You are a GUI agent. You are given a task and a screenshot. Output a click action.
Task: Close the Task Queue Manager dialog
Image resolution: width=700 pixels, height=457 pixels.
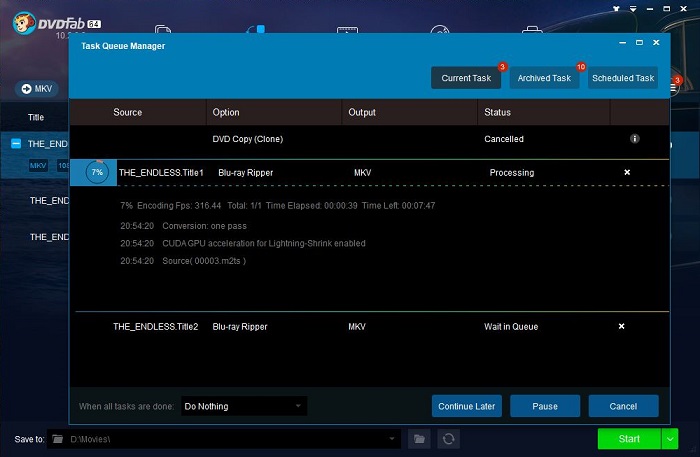pyautogui.click(x=656, y=42)
